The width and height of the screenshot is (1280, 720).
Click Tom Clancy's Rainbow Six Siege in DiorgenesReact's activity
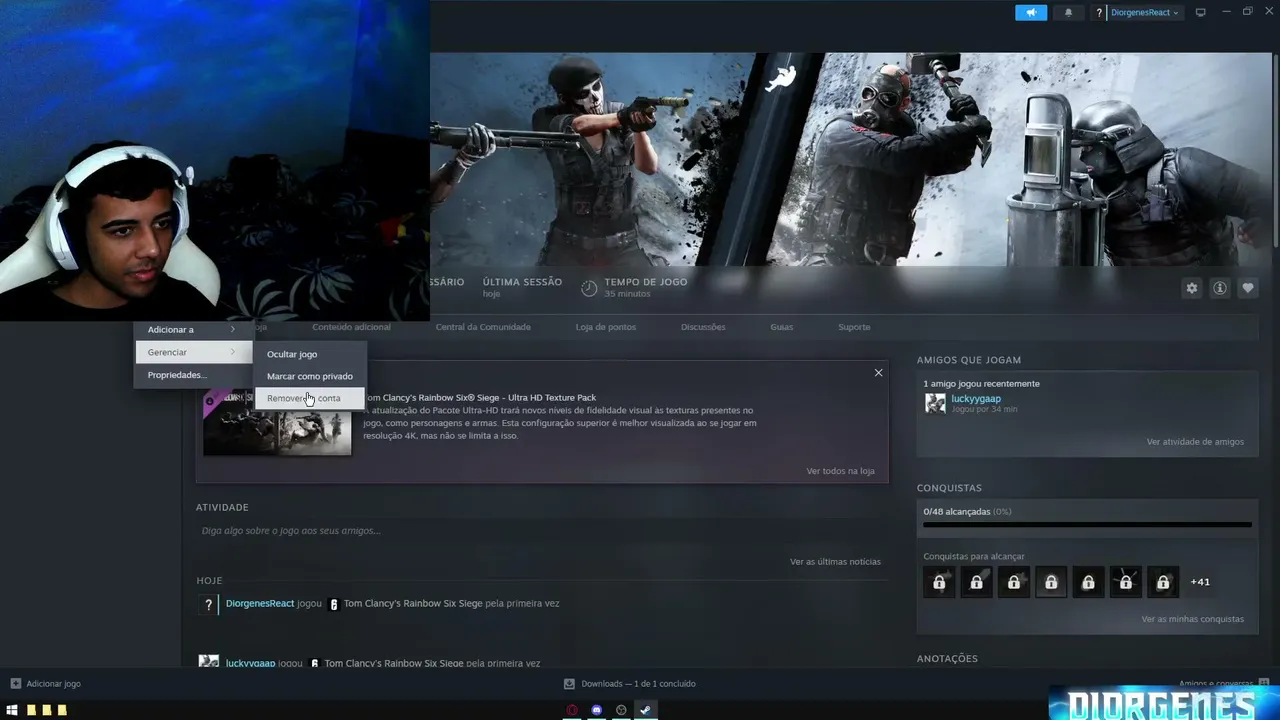click(x=413, y=604)
